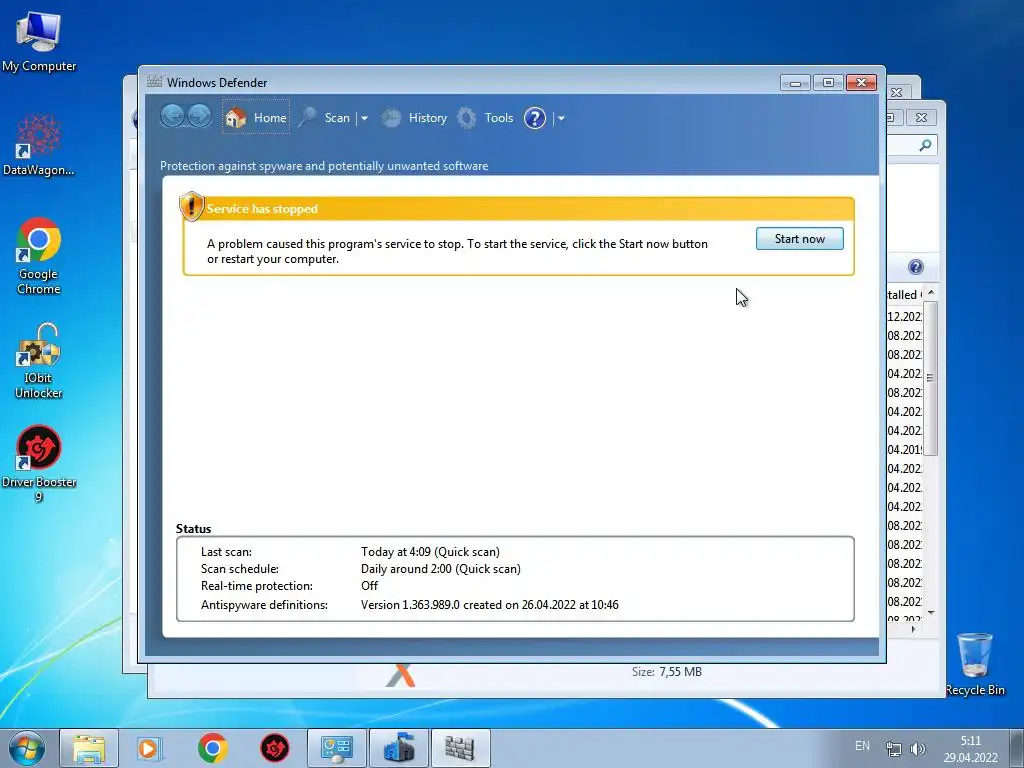The width and height of the screenshot is (1024, 768).
Task: Click the Antispyware definitions version text
Action: coord(489,605)
